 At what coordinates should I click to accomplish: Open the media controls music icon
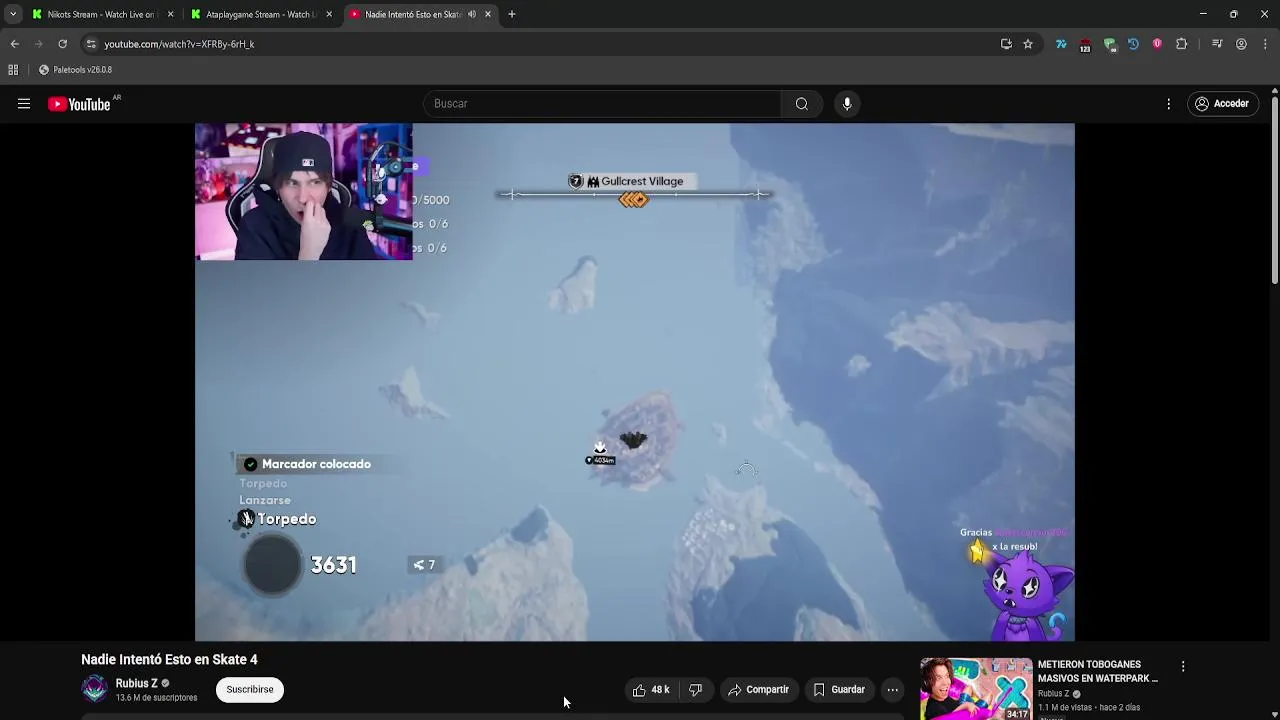click(1217, 44)
